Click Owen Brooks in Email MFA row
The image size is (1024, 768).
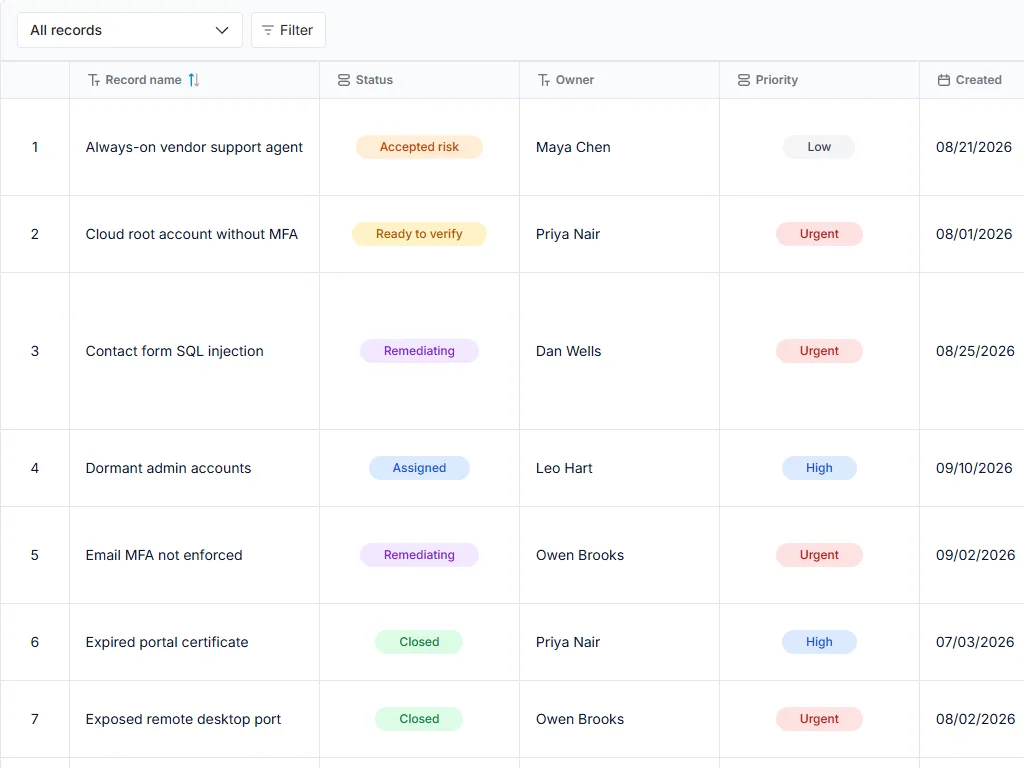click(580, 554)
